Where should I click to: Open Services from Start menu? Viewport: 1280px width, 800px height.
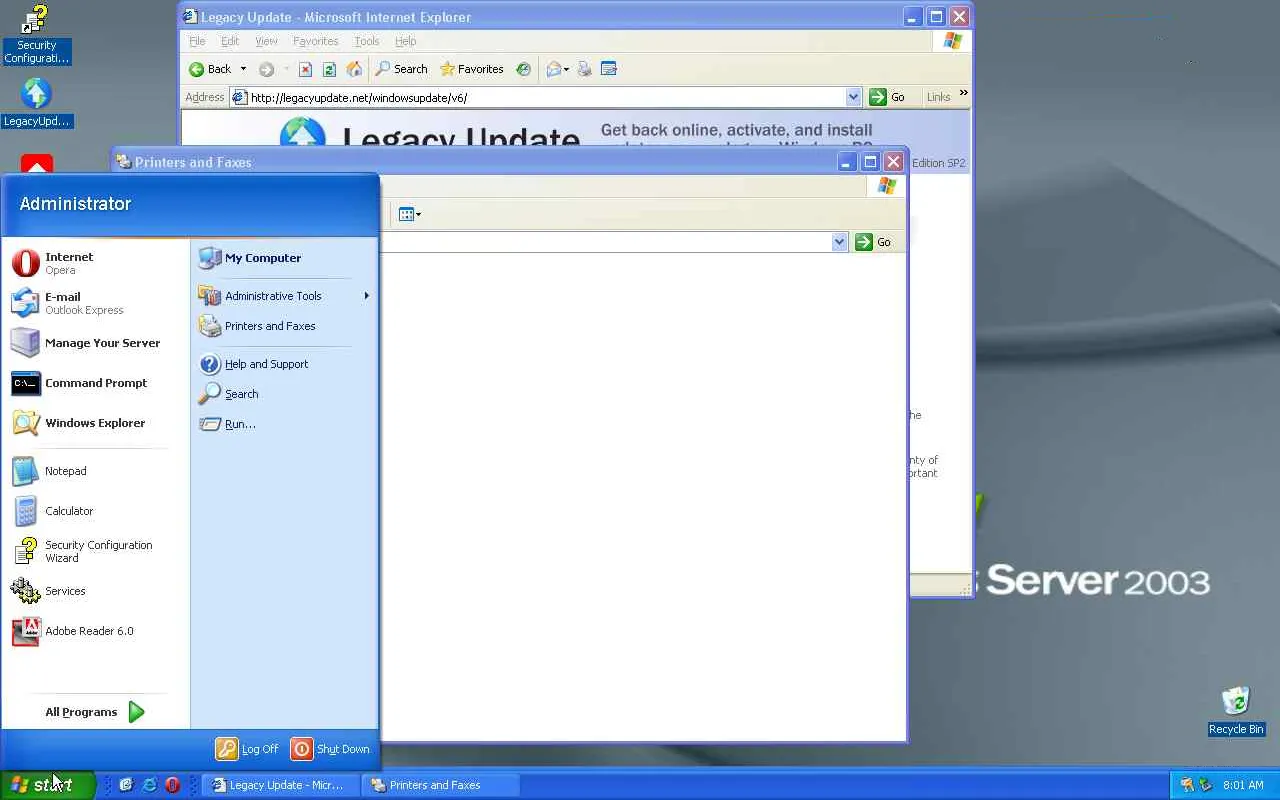point(96,591)
